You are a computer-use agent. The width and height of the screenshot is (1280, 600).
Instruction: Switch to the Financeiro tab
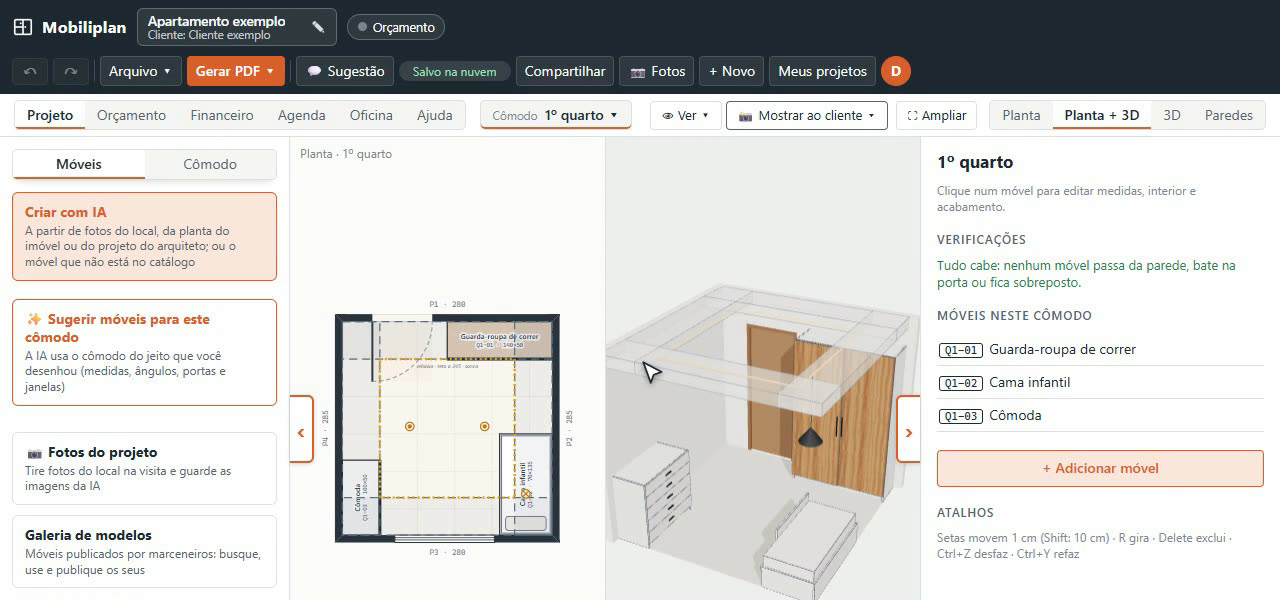[222, 115]
